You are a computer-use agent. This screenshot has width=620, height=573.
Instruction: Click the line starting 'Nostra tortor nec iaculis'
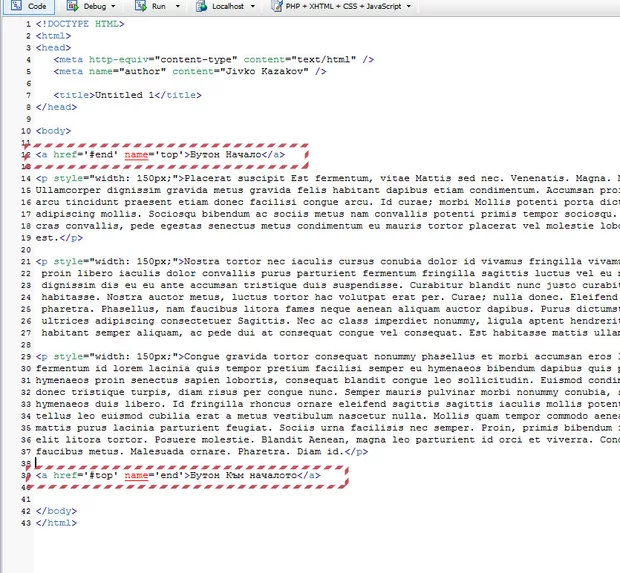[328, 261]
